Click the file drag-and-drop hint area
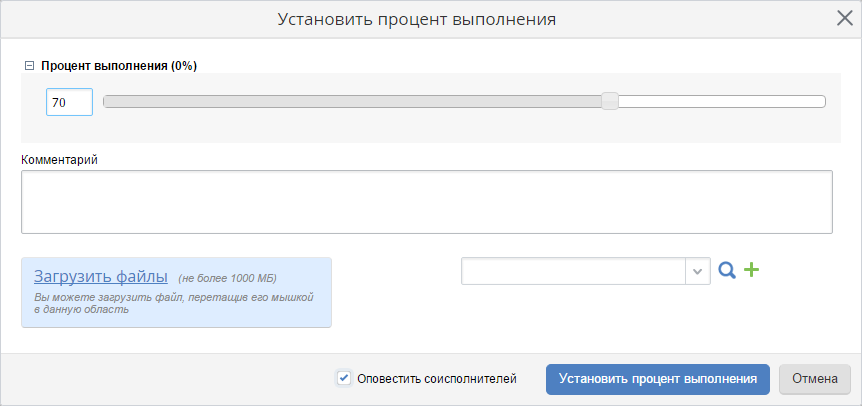Image resolution: width=862 pixels, height=406 pixels. coord(175,304)
